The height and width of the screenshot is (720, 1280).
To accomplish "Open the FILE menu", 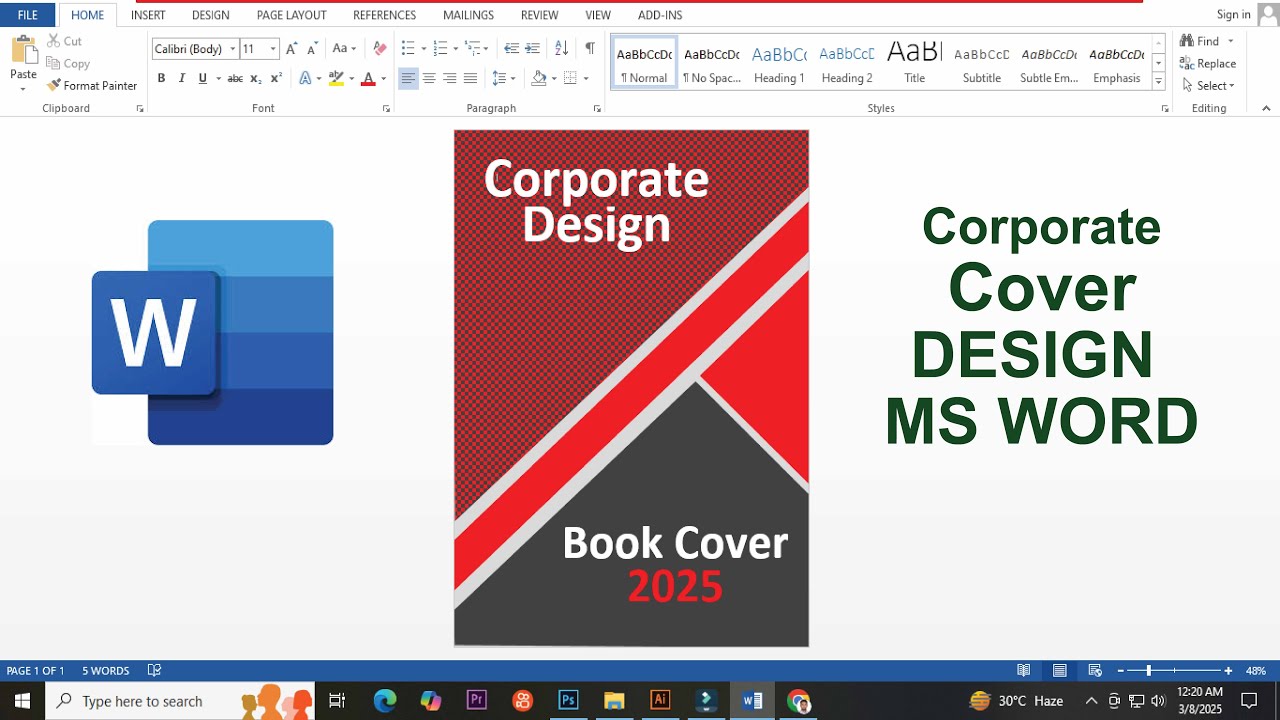I will 27,15.
